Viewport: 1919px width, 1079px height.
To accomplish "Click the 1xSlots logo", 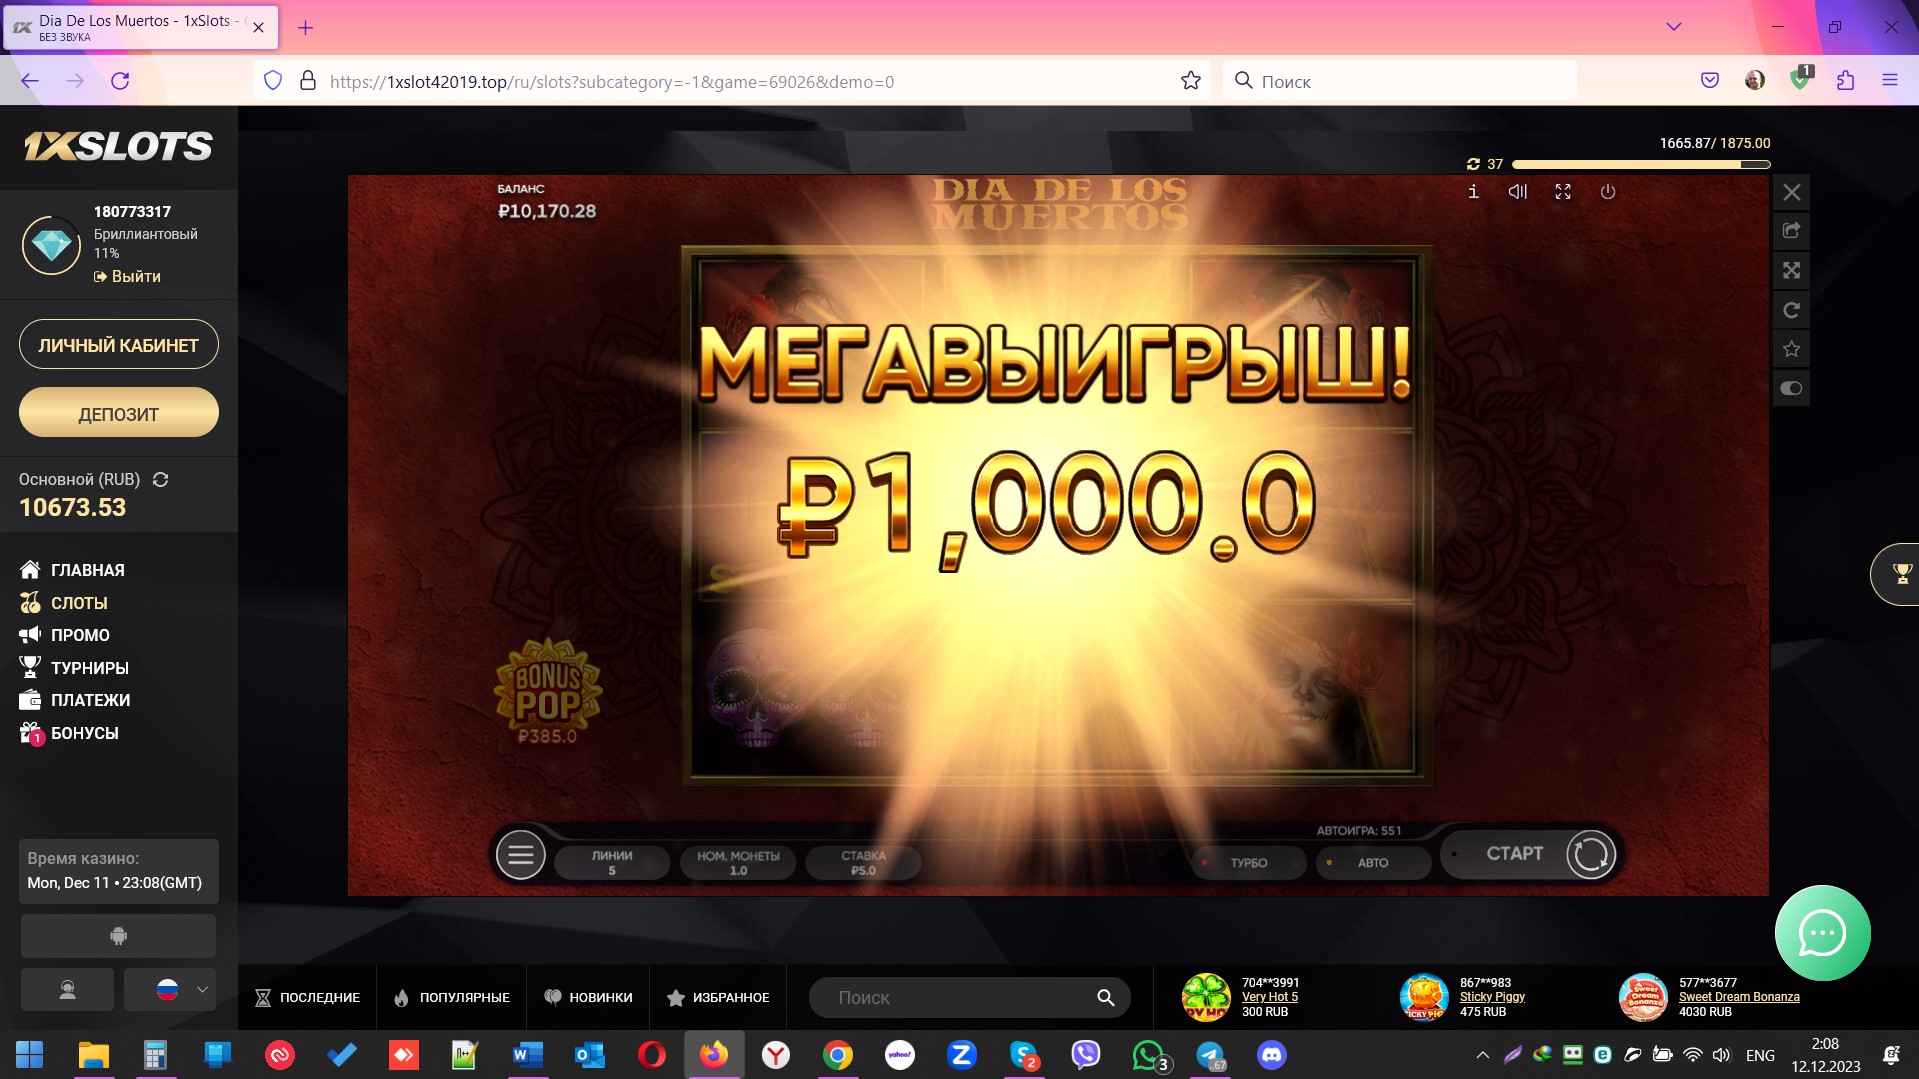I will coord(118,147).
